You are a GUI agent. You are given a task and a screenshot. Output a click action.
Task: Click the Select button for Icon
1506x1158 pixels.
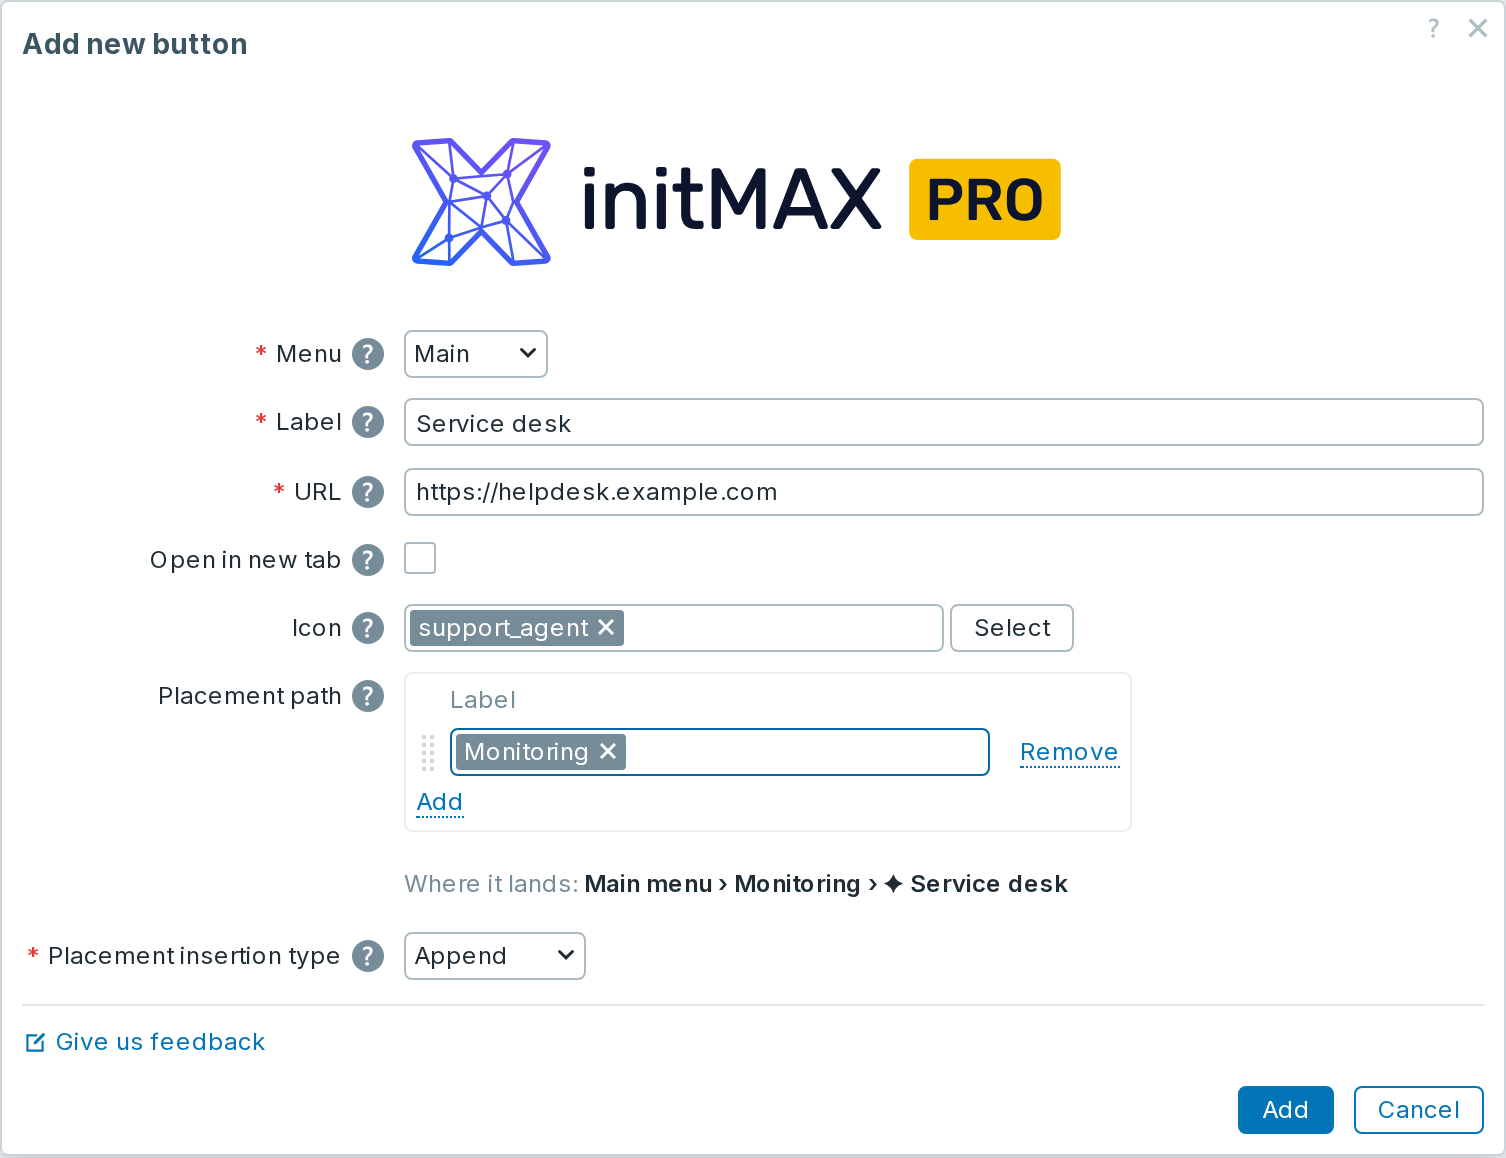[x=1012, y=628]
